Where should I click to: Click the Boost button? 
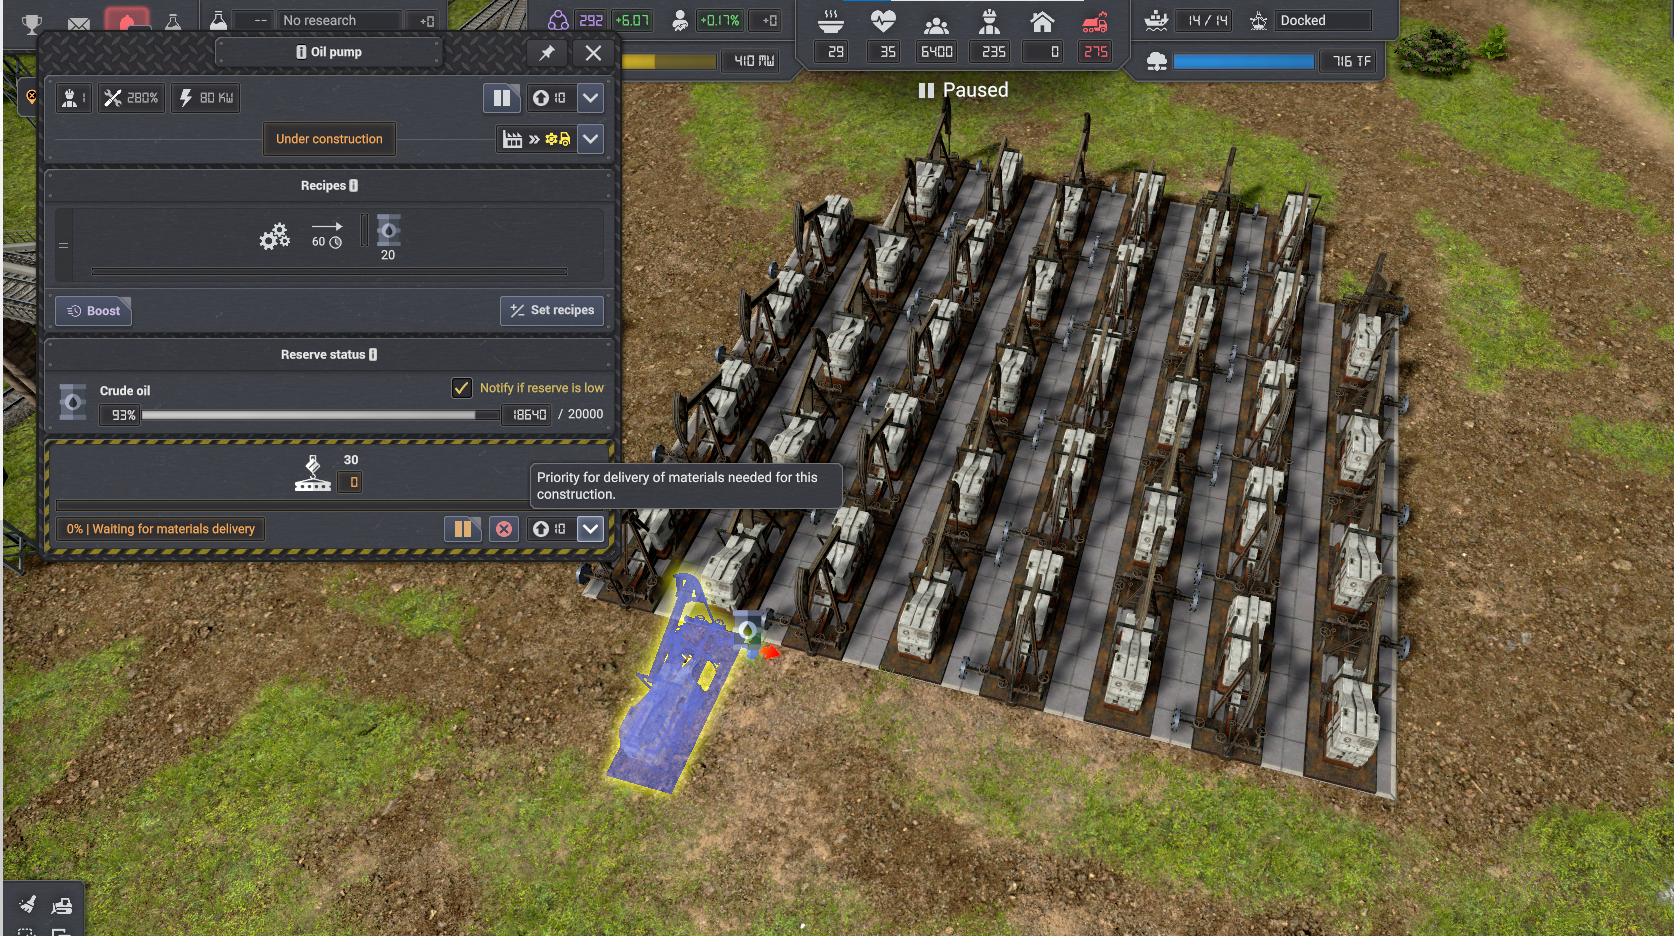[93, 311]
